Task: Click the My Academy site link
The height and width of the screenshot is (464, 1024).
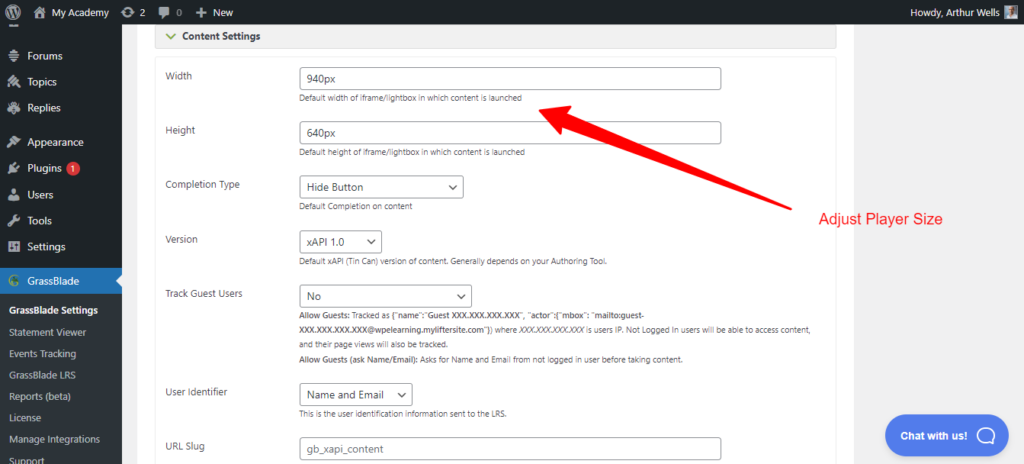Action: (x=80, y=12)
